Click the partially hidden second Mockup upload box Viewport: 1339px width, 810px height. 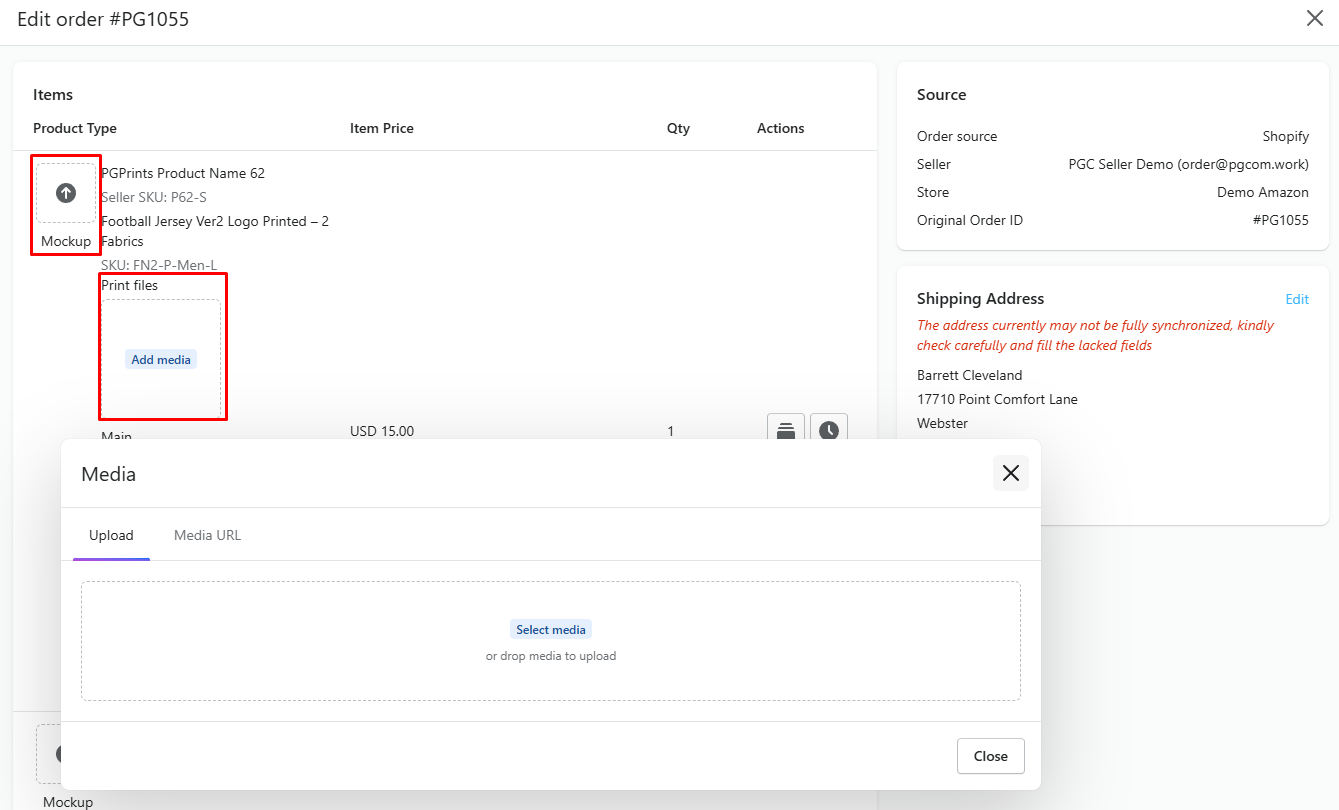[x=48, y=754]
